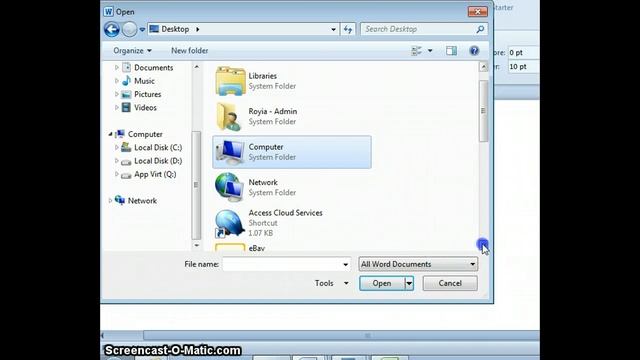Image resolution: width=640 pixels, height=360 pixels.
Task: Click the Cancel button
Action: tap(450, 283)
